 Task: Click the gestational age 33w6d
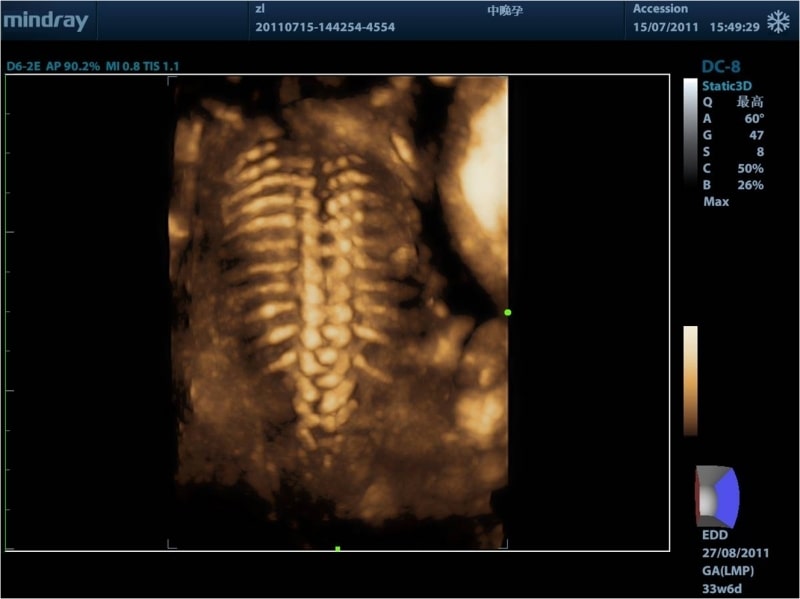[721, 589]
